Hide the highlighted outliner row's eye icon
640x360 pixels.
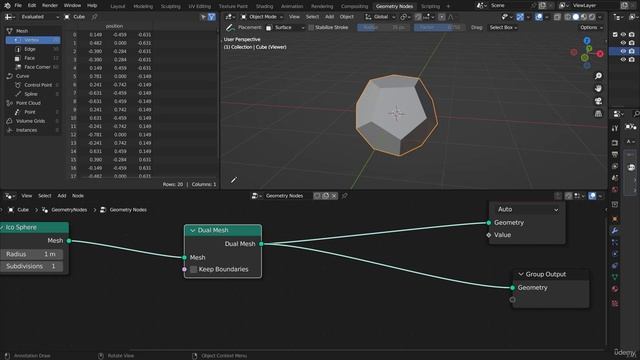623,51
